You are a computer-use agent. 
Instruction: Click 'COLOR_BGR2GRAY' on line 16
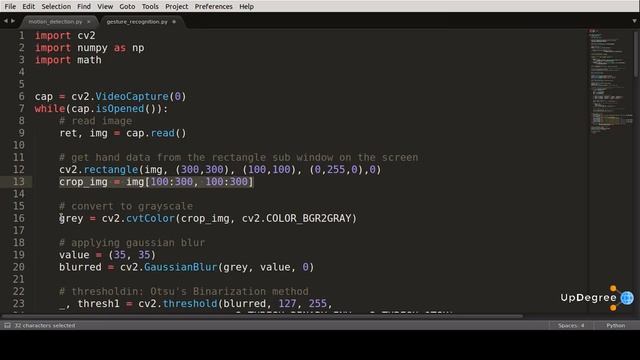point(309,218)
